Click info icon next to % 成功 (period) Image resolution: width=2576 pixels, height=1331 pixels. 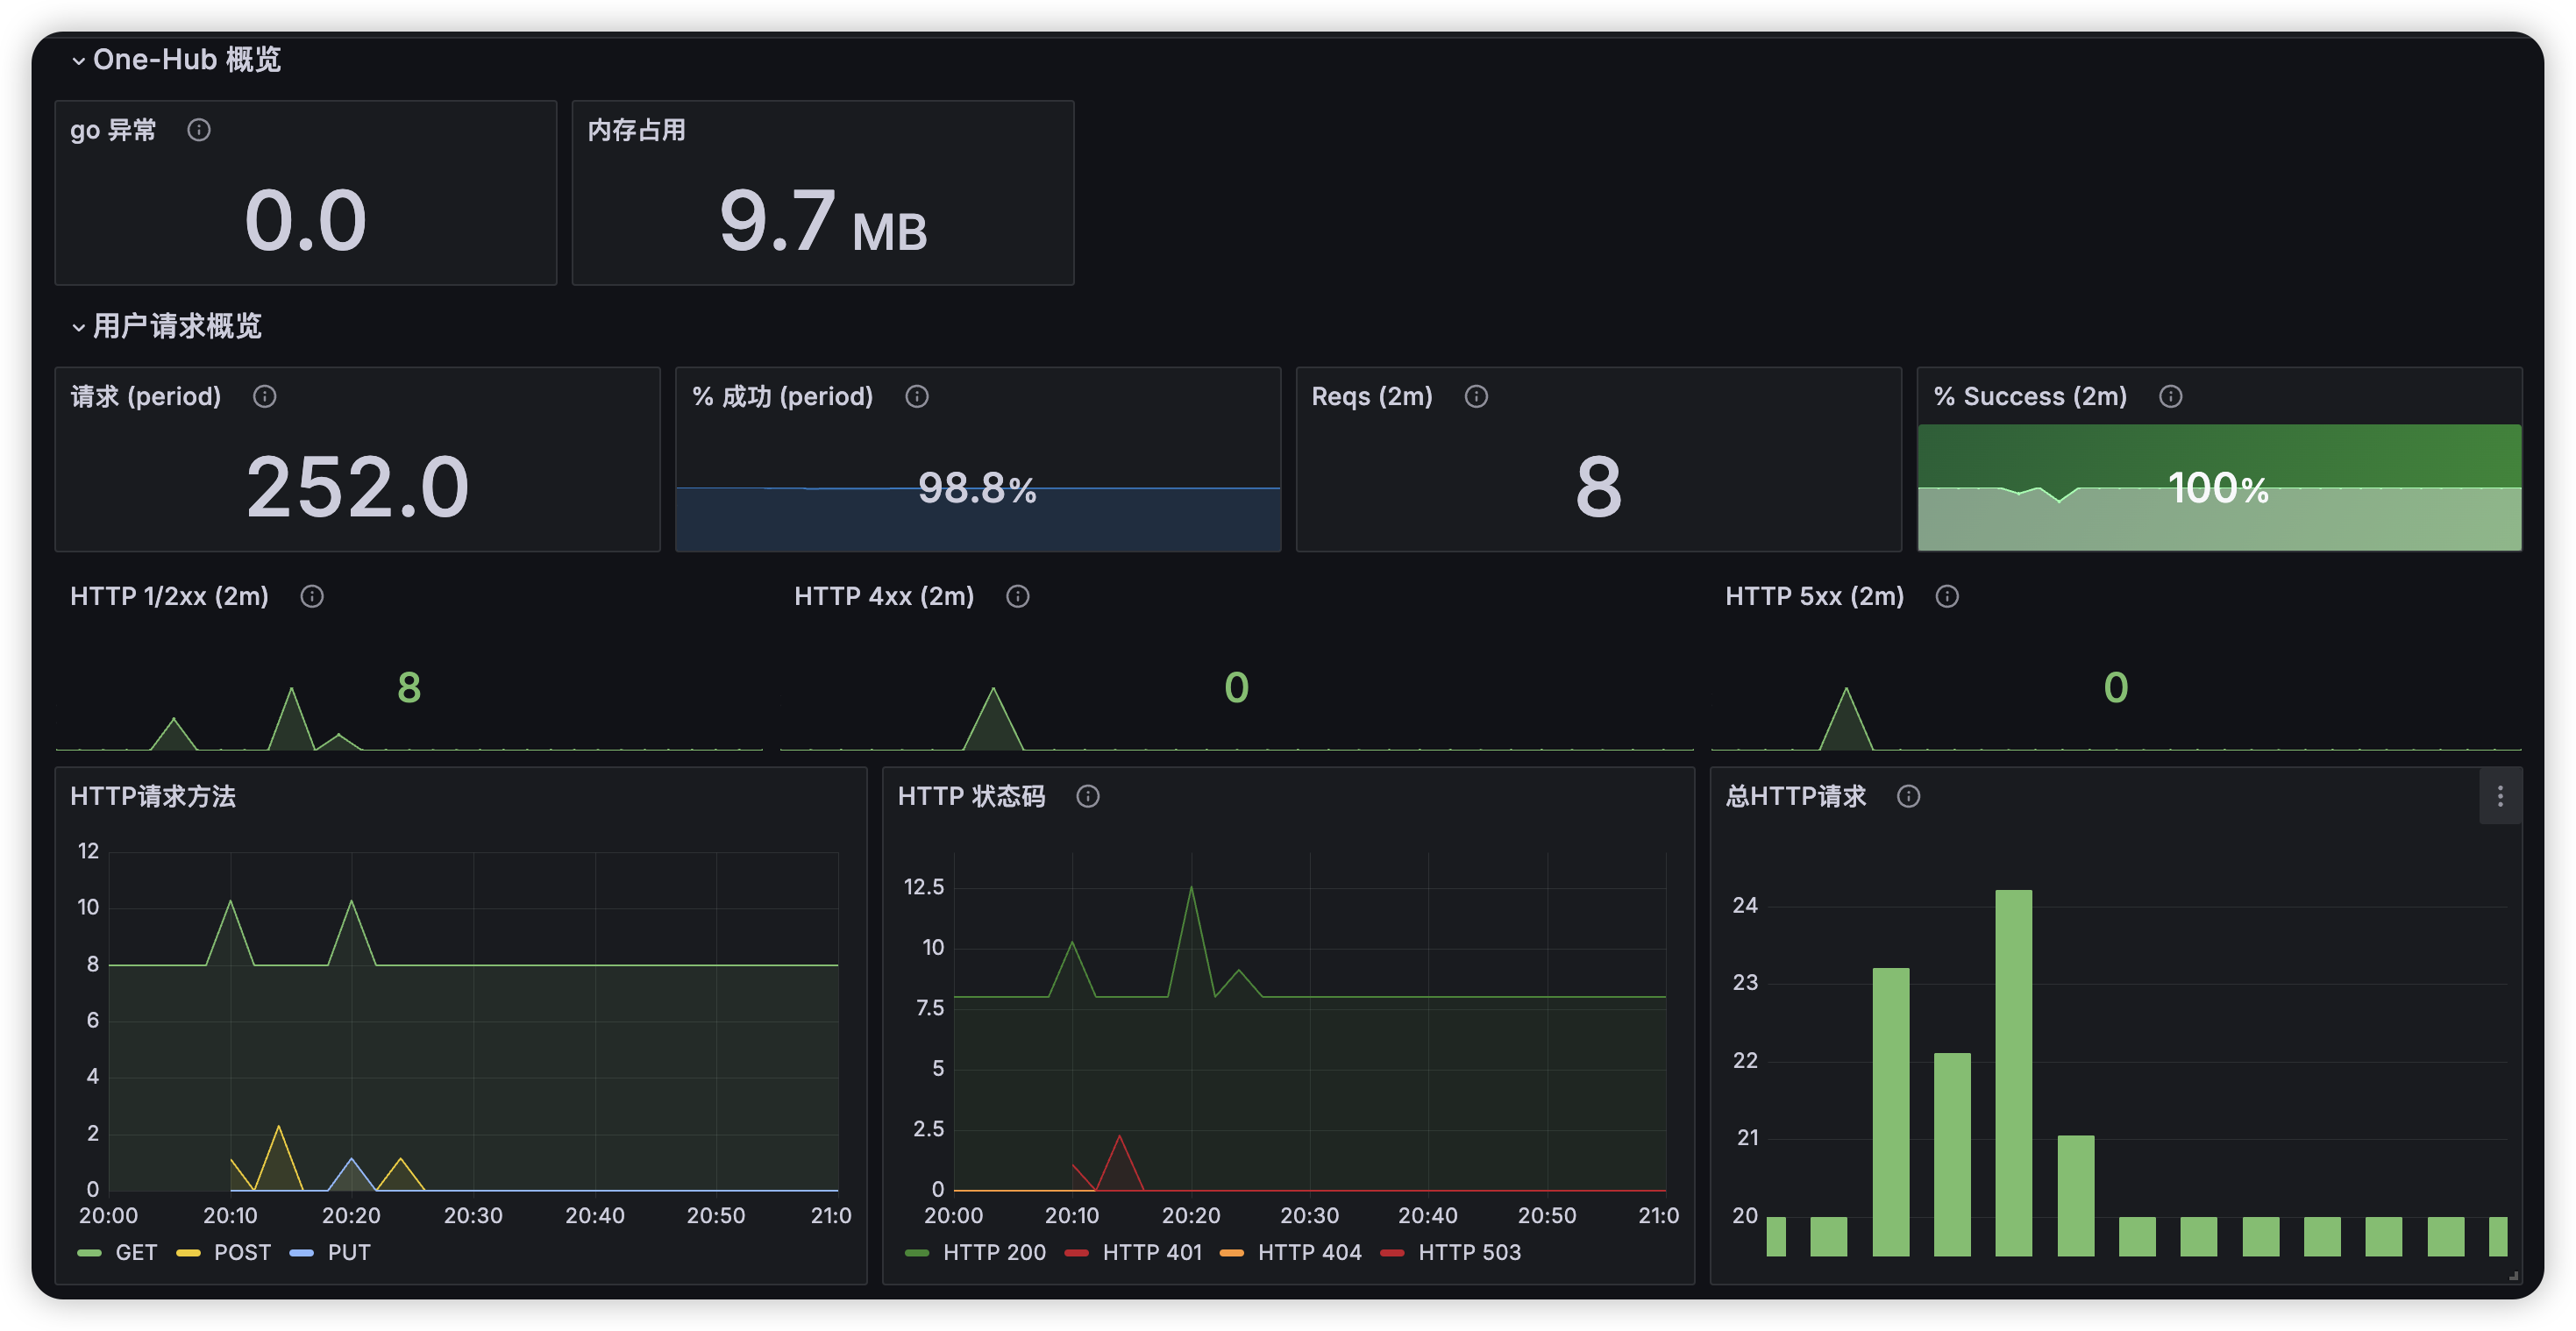917,396
